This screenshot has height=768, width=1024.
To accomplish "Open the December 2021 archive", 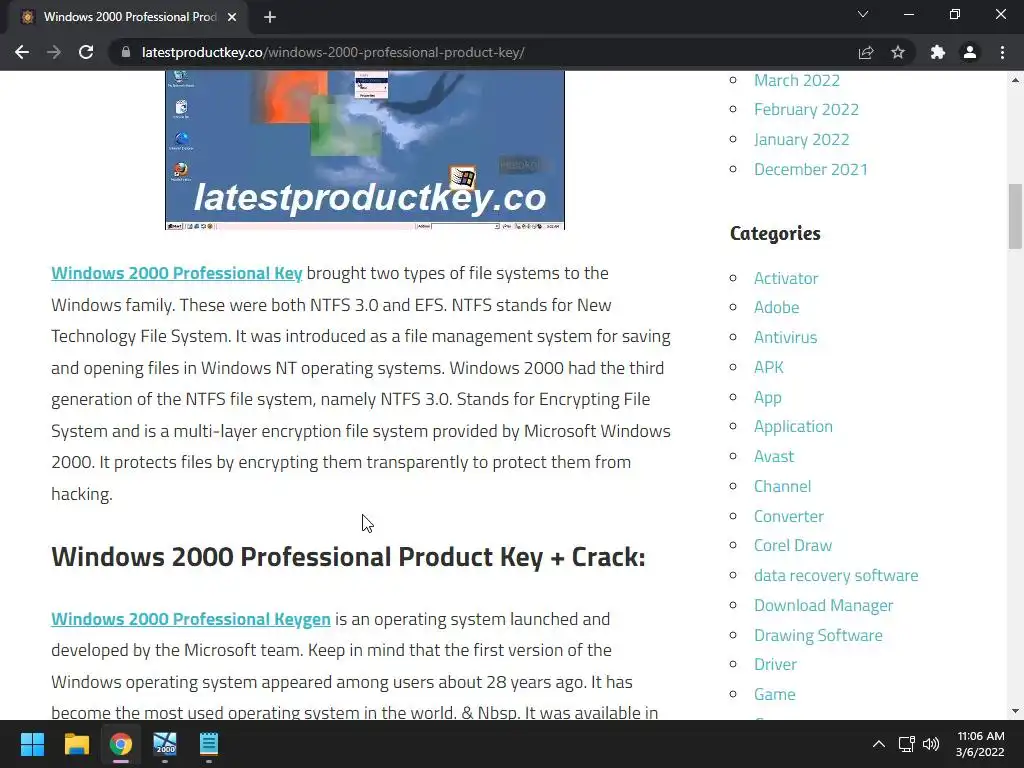I will (811, 170).
